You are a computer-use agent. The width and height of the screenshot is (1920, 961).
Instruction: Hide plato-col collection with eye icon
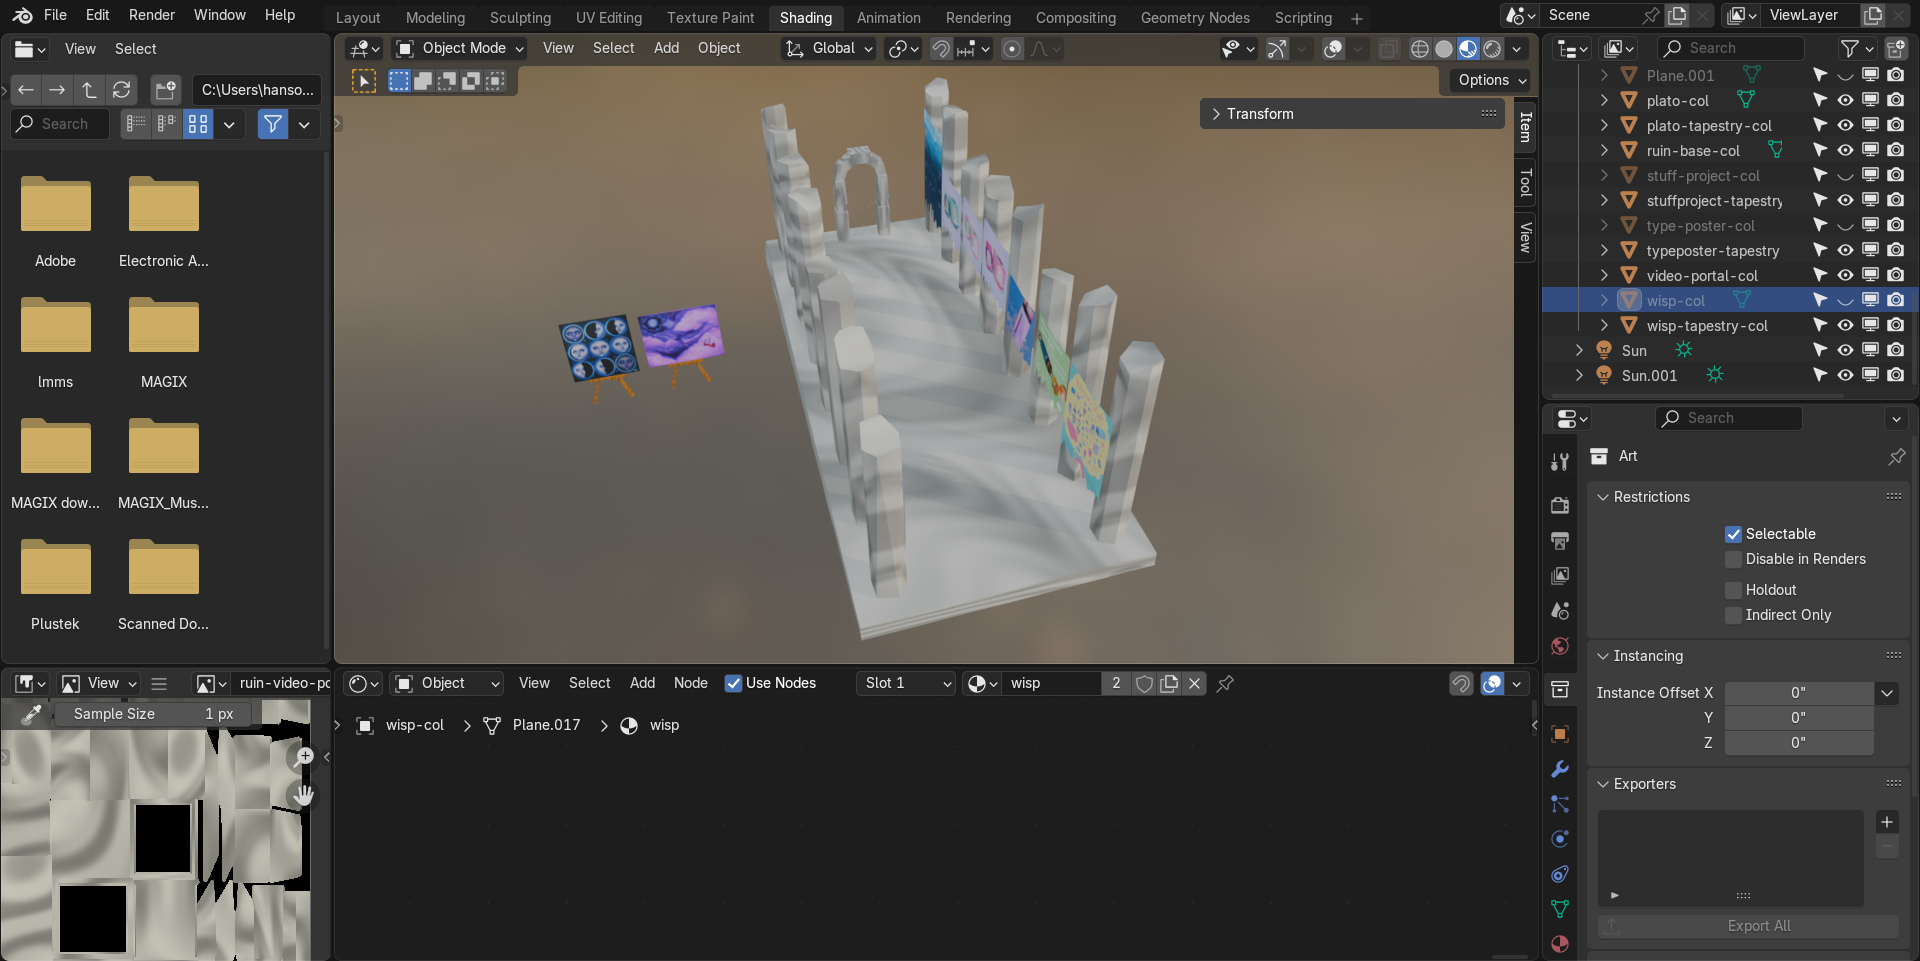[x=1845, y=100]
